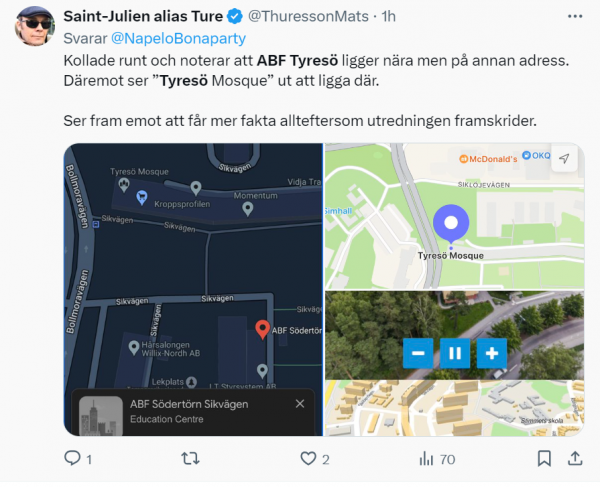Image resolution: width=600 pixels, height=487 pixels.
Task: View tweet analytics with the bar chart icon
Action: 426,458
